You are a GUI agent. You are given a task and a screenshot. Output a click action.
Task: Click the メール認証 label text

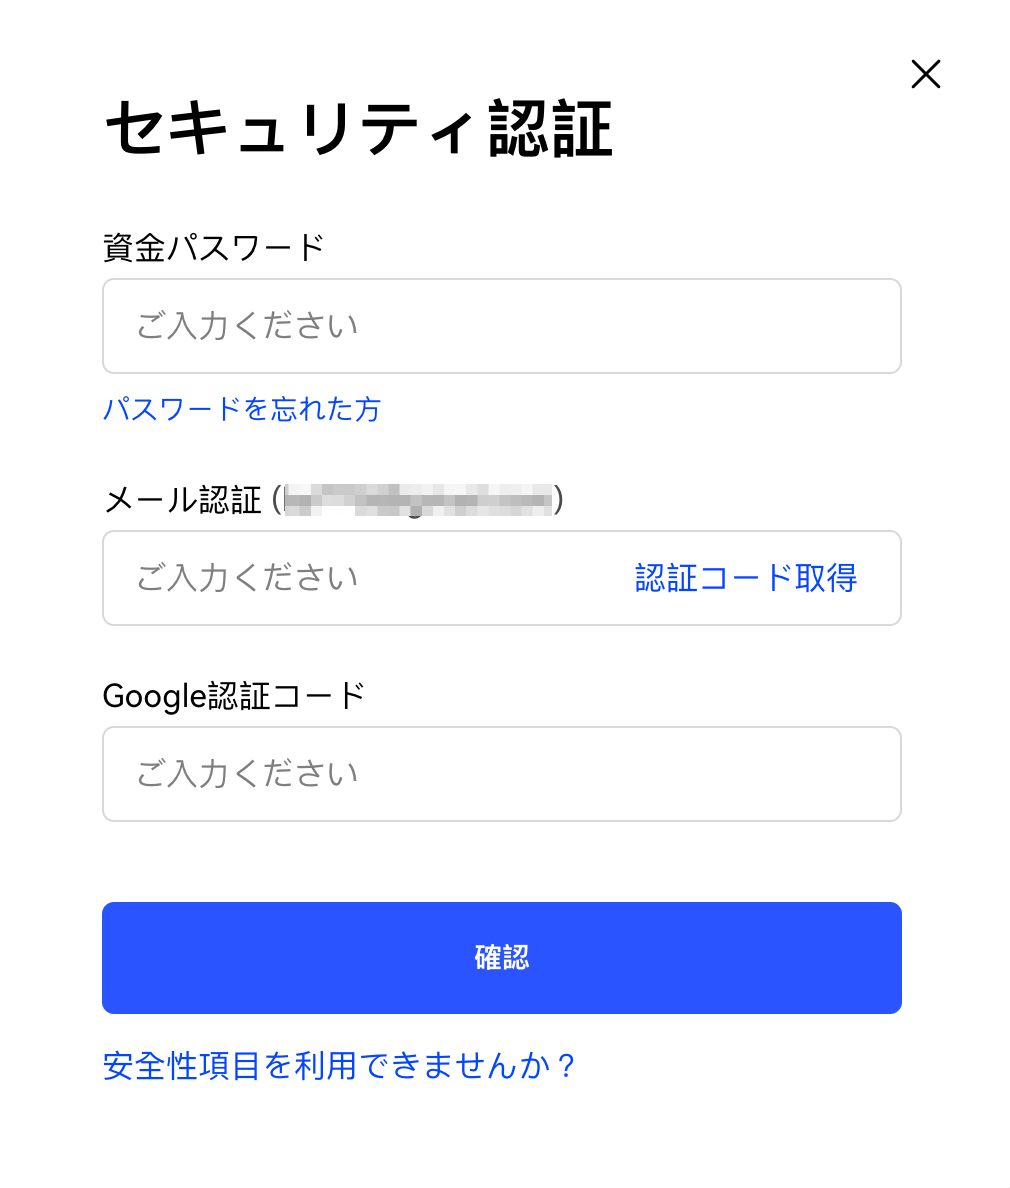point(183,500)
